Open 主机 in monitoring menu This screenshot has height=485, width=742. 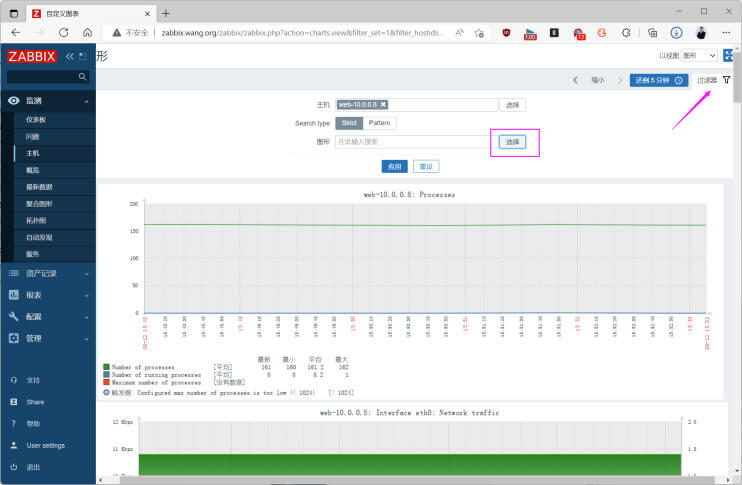(33, 153)
